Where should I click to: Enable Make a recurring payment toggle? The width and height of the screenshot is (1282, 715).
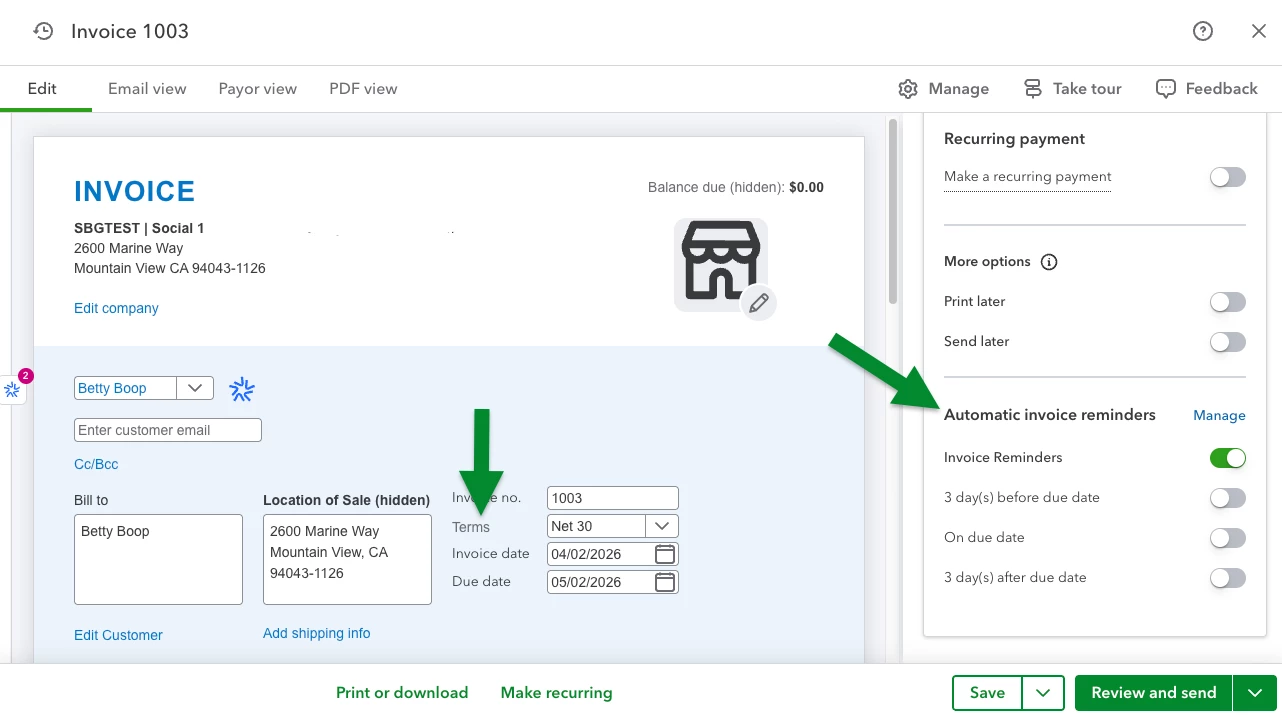[x=1228, y=177]
